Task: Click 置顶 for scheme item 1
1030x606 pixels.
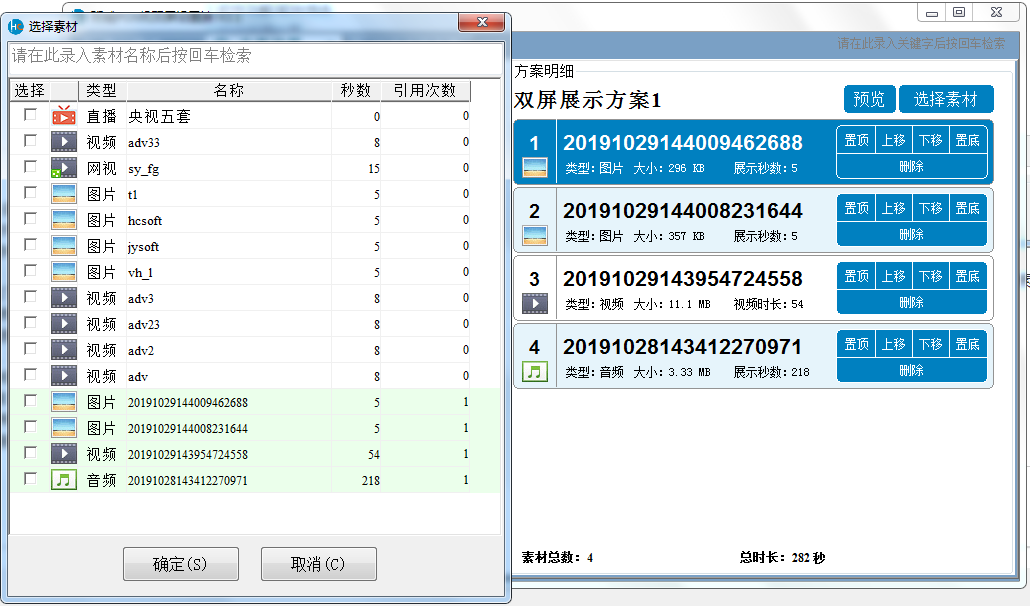Action: [856, 140]
